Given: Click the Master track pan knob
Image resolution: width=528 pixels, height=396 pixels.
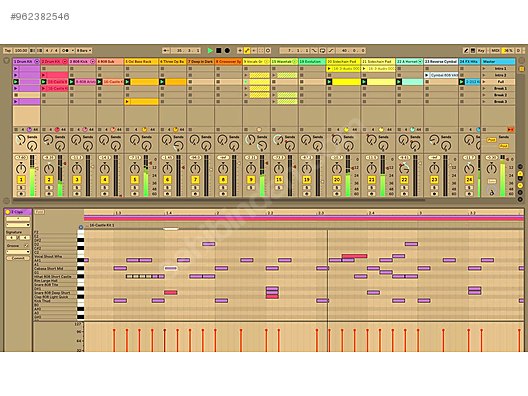Looking at the screenshot, I should coord(491,168).
